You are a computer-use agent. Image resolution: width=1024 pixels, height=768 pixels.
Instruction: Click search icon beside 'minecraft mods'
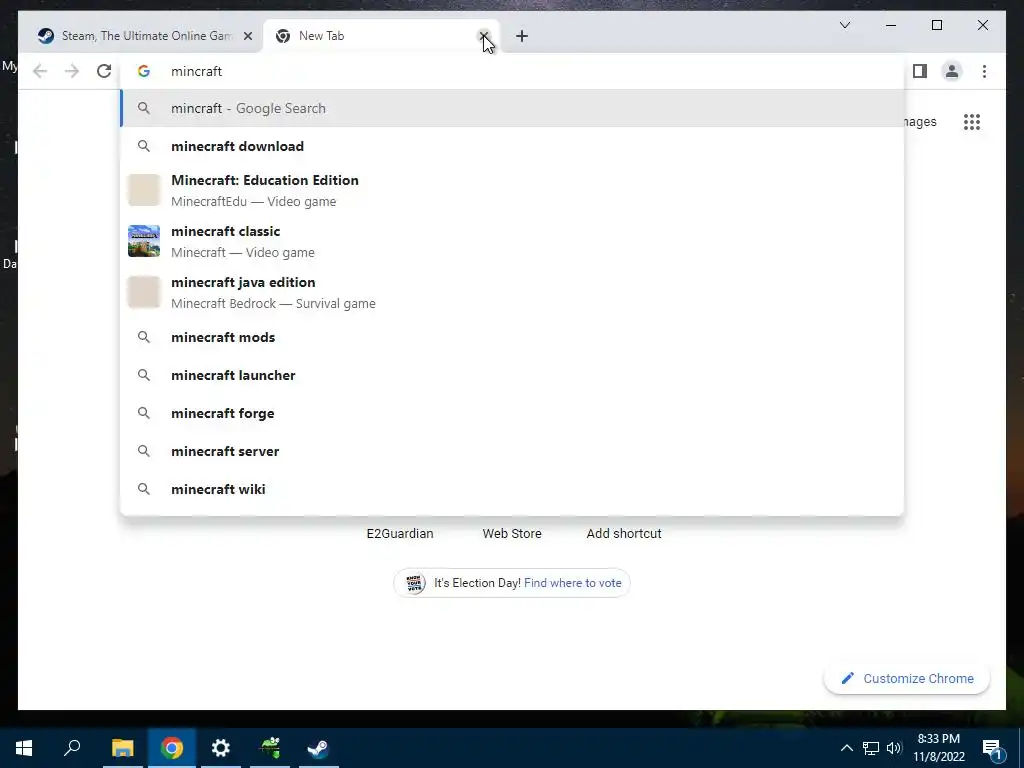click(x=144, y=338)
